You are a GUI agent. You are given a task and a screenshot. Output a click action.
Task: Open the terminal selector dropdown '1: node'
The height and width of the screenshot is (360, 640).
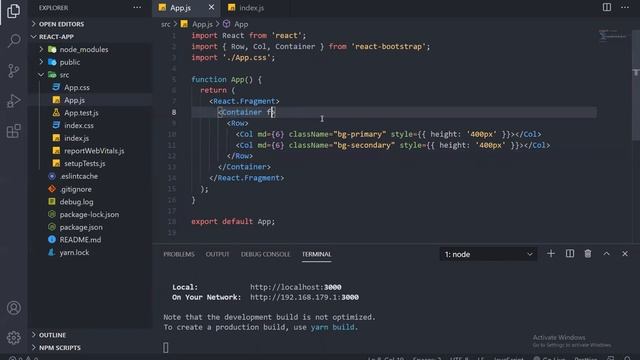tap(488, 254)
